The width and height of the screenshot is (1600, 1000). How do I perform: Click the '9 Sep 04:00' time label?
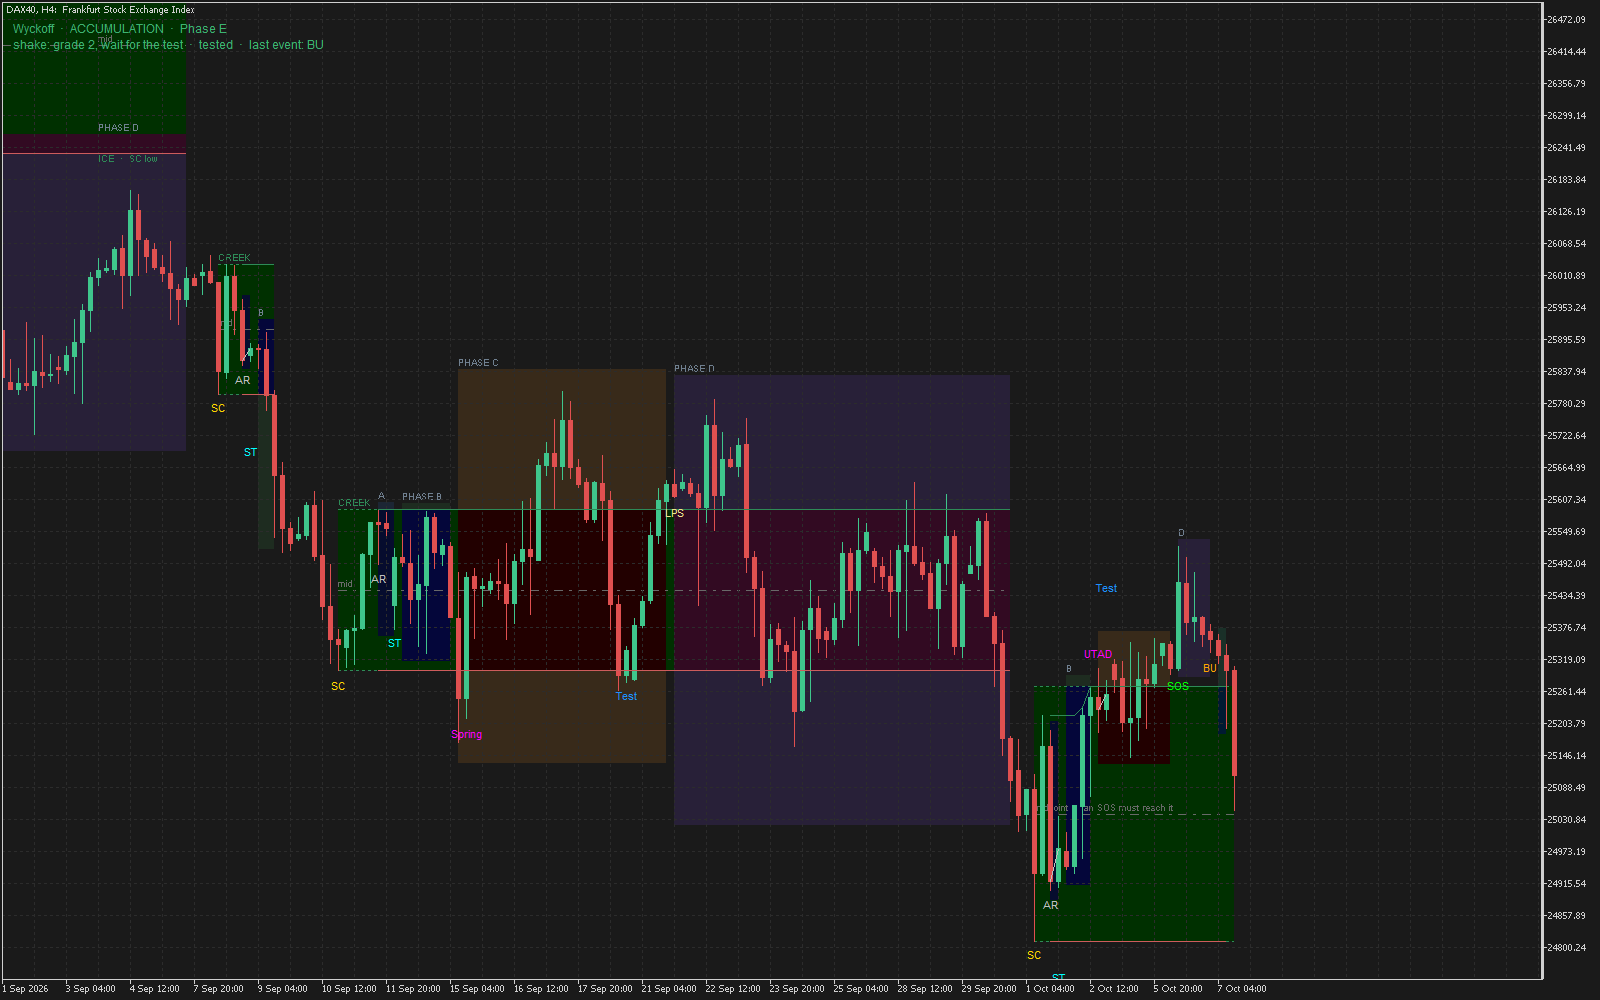[283, 989]
